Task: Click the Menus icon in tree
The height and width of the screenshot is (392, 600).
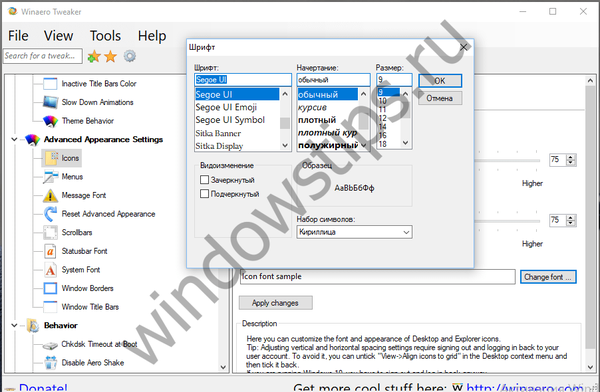Action: [x=50, y=177]
